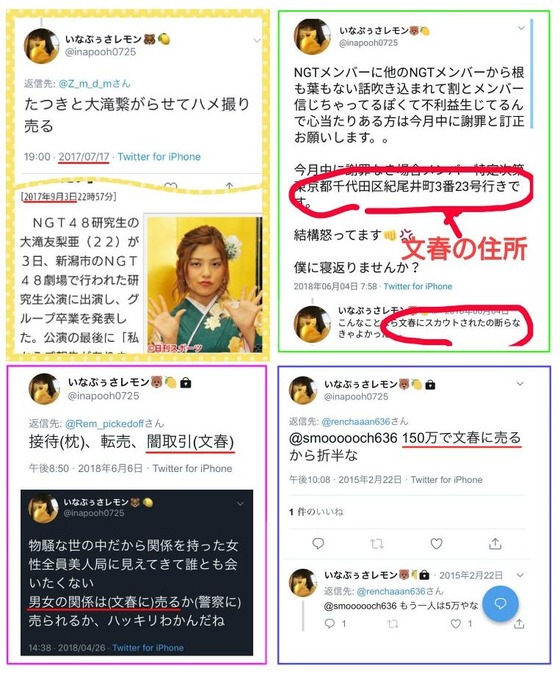The image size is (560, 679).
Task: Open the 1 件のいいね likes count
Action: tap(316, 512)
